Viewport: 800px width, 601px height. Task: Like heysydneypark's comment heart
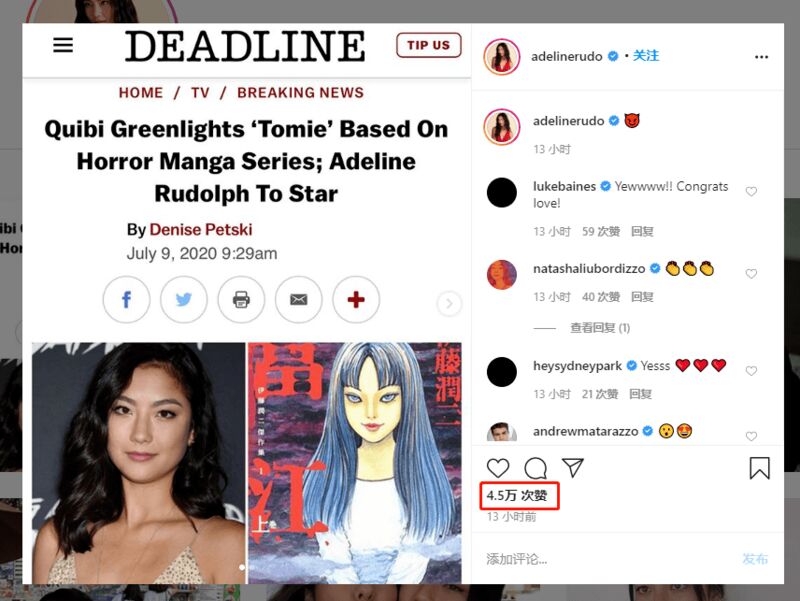(x=751, y=371)
